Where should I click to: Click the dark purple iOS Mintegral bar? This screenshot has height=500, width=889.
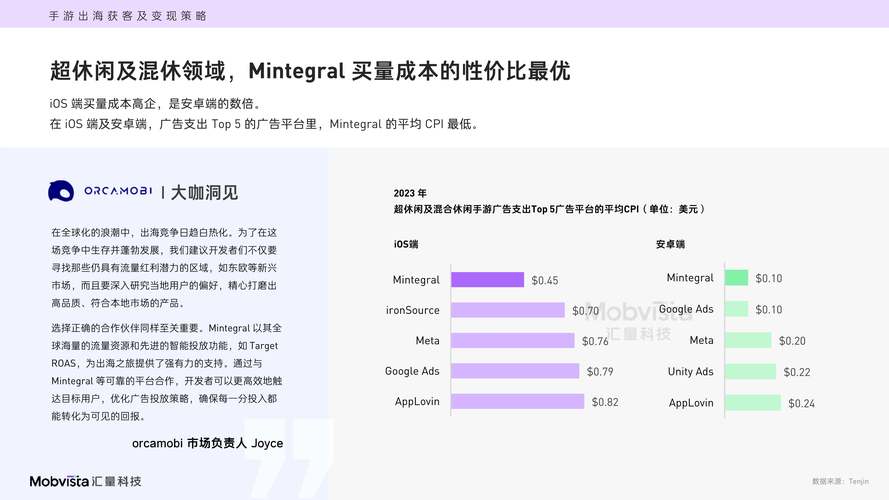tap(488, 279)
